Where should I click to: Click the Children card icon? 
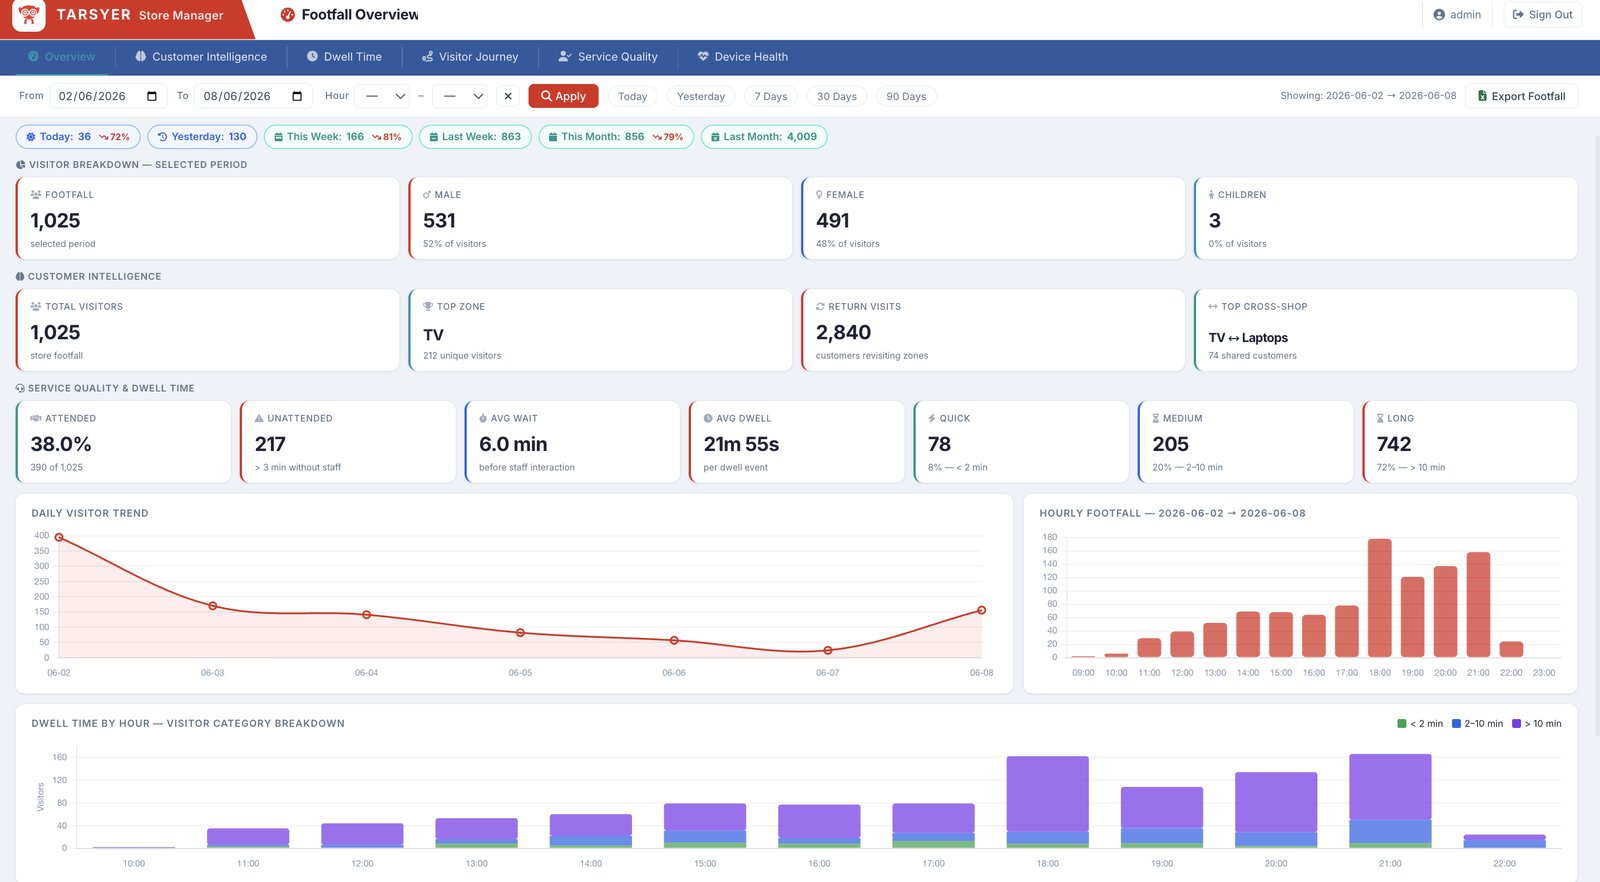(x=1211, y=195)
